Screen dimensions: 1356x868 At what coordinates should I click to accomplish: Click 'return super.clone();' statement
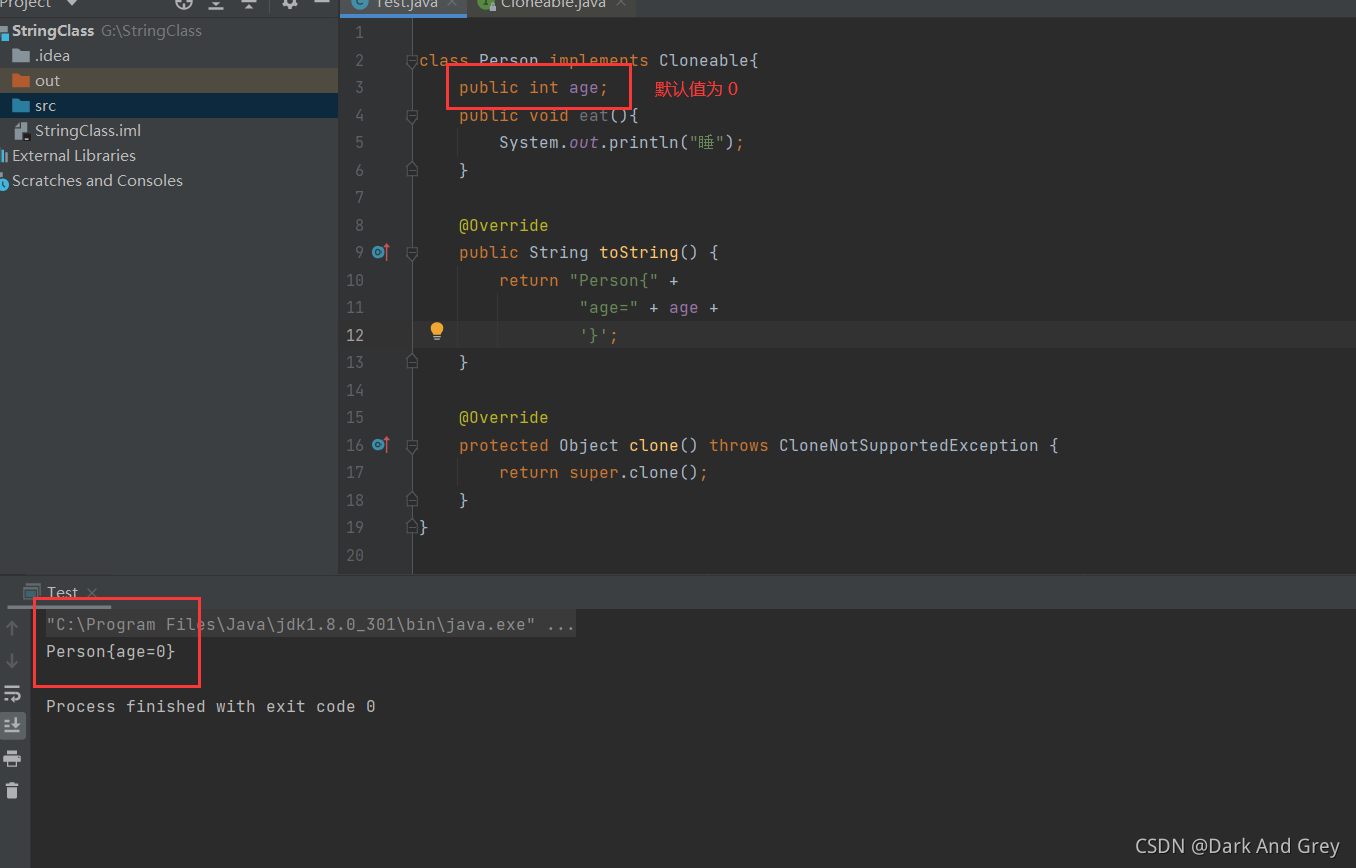603,473
